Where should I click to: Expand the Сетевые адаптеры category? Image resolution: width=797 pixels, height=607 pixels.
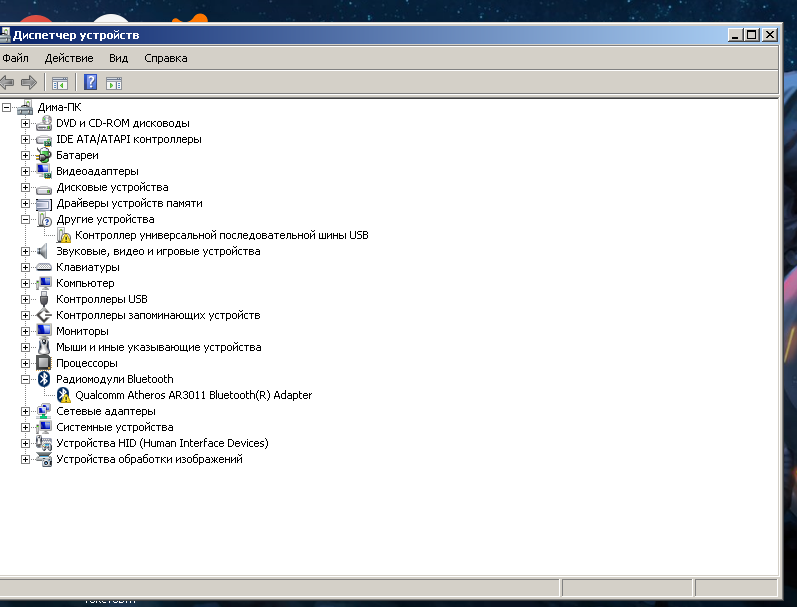26,411
